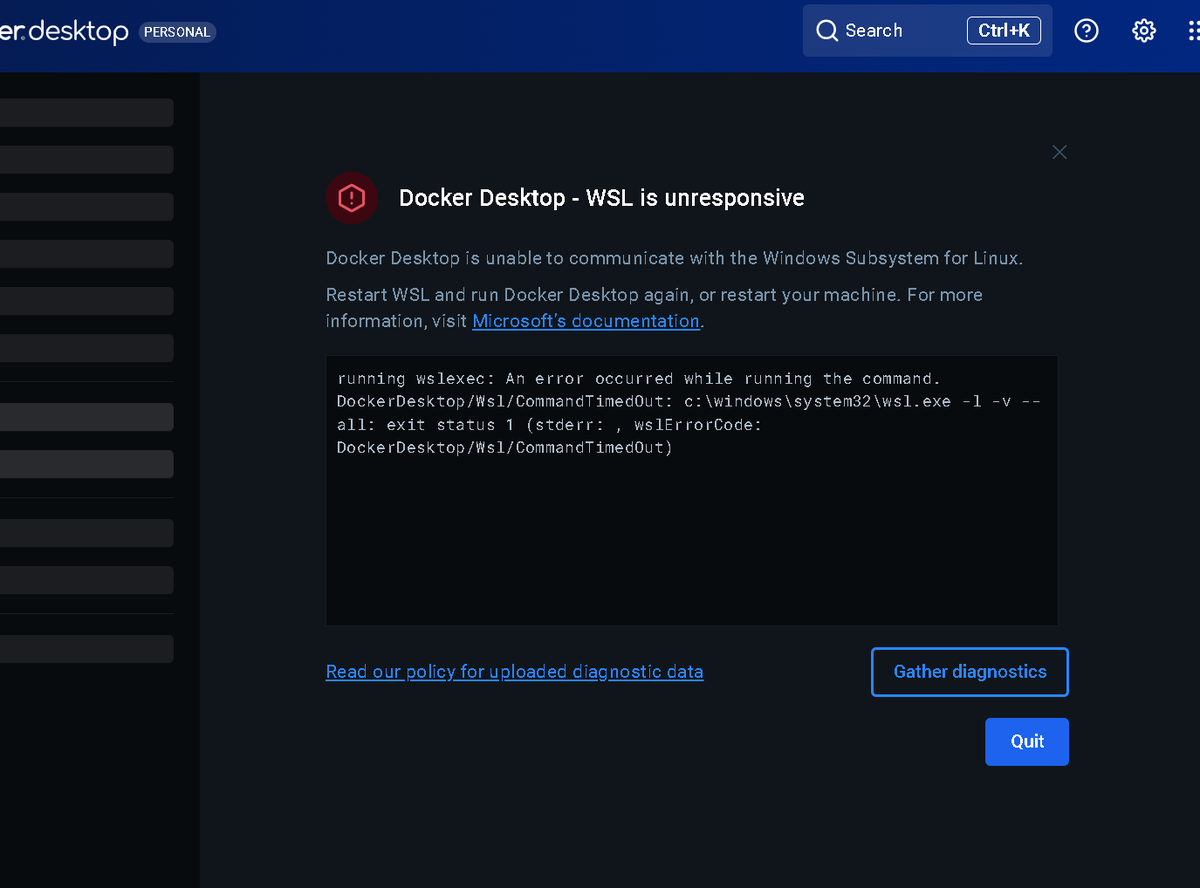
Task: Open Microsoft's documentation link
Action: [x=586, y=321]
